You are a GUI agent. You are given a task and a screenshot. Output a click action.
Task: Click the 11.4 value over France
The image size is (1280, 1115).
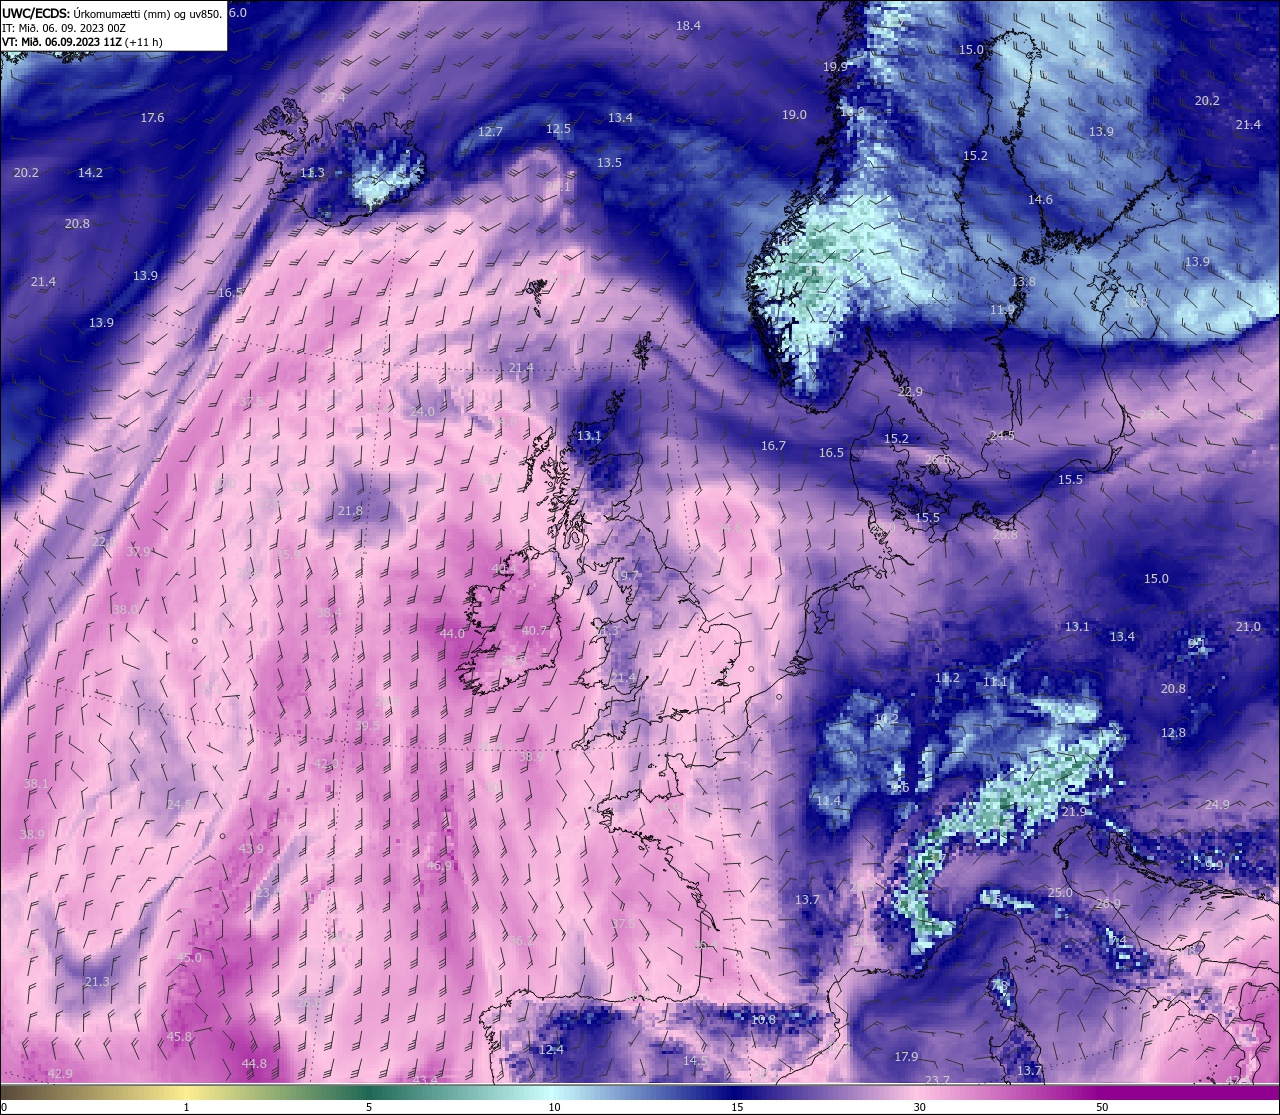[828, 802]
